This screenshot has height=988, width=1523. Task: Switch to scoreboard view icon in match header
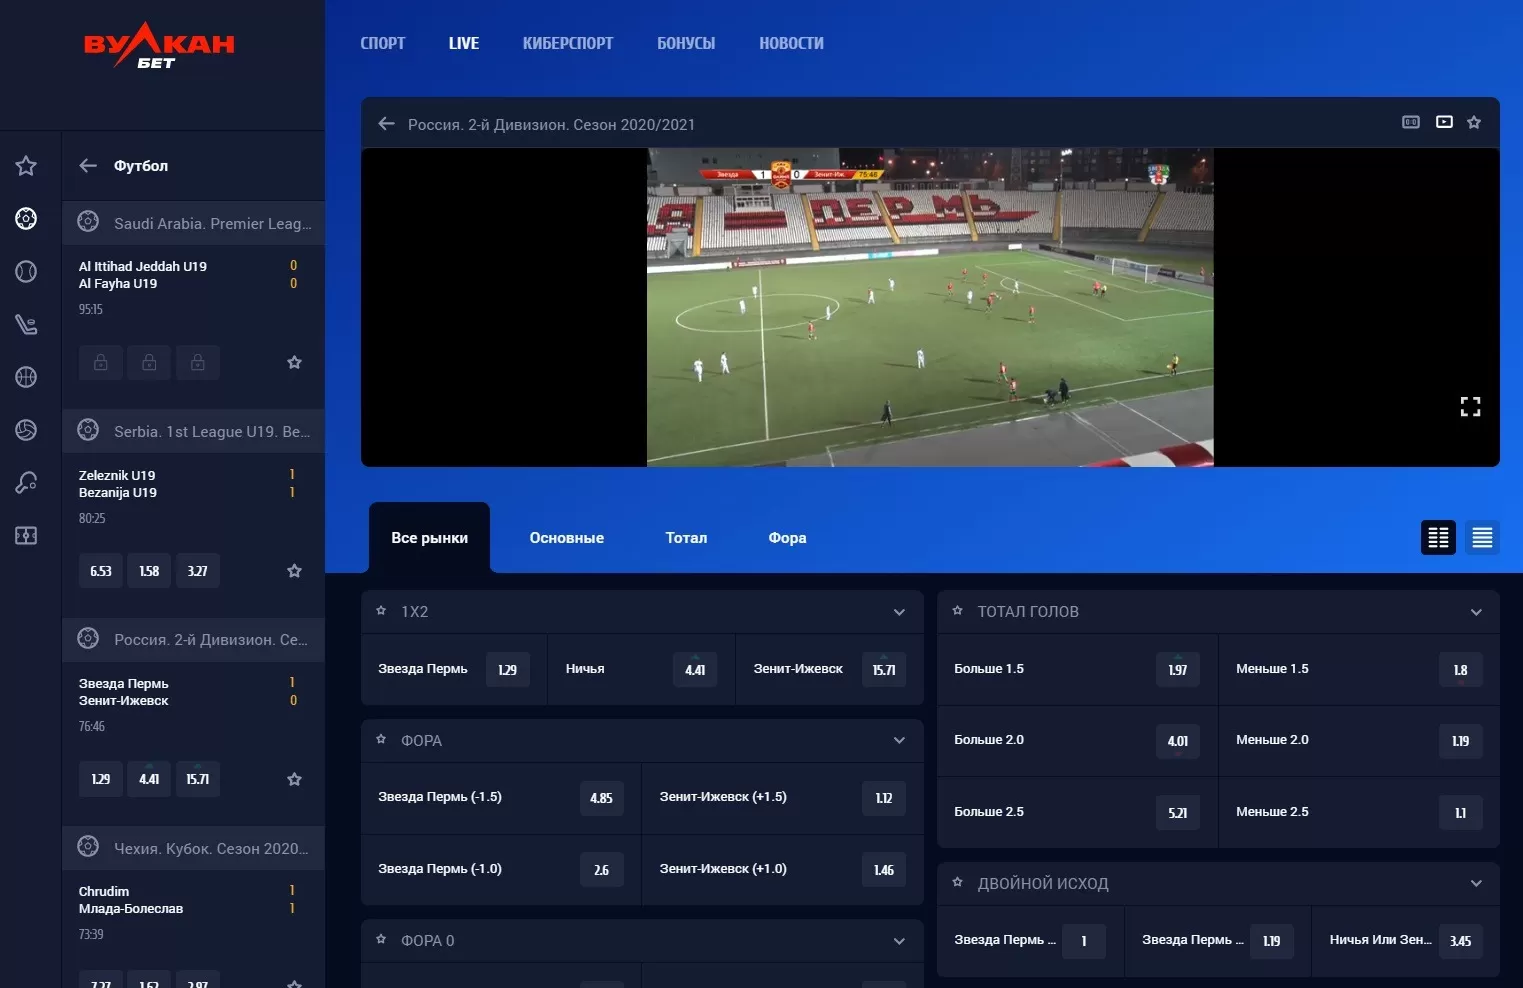click(1410, 122)
